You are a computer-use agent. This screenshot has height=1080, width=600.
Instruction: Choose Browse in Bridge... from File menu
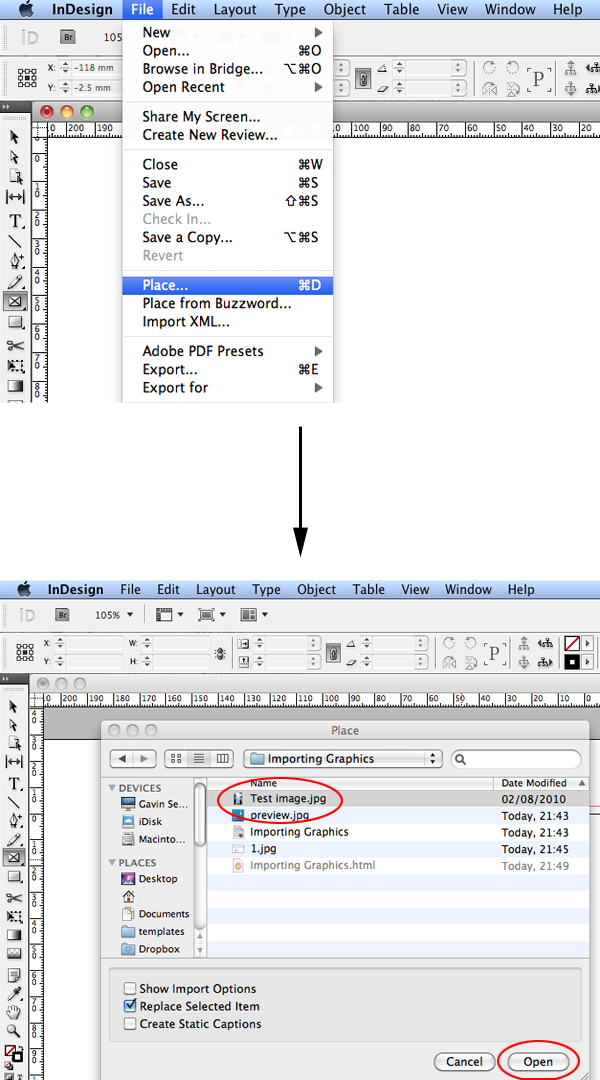pyautogui.click(x=227, y=69)
